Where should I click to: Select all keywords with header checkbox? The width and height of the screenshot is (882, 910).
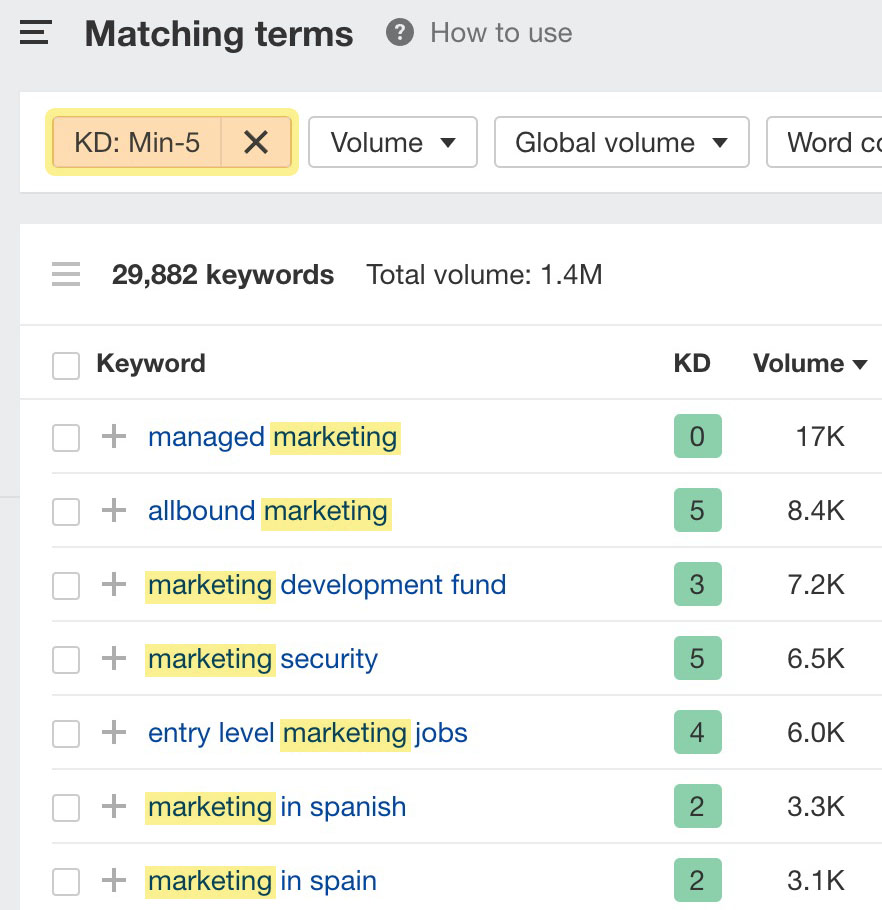click(x=66, y=365)
